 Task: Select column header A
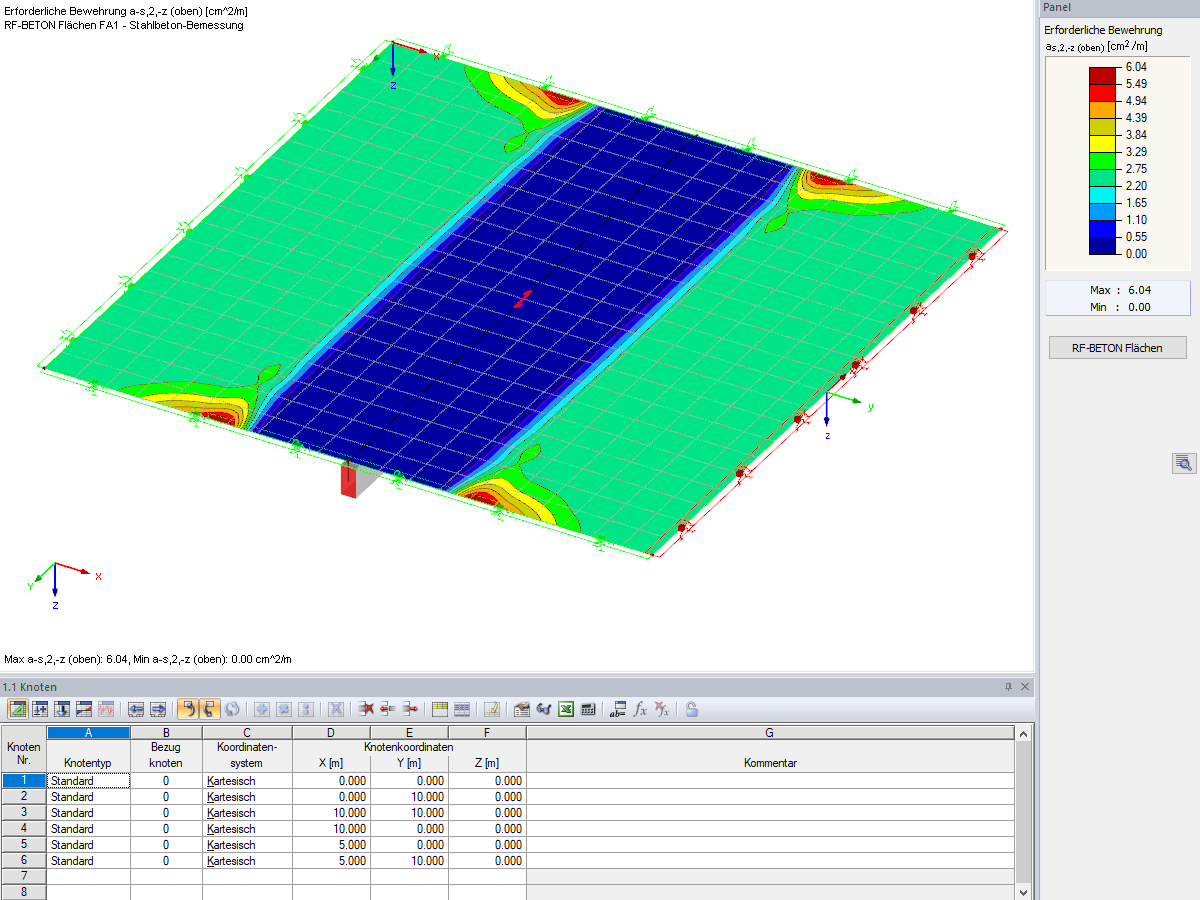[x=89, y=733]
